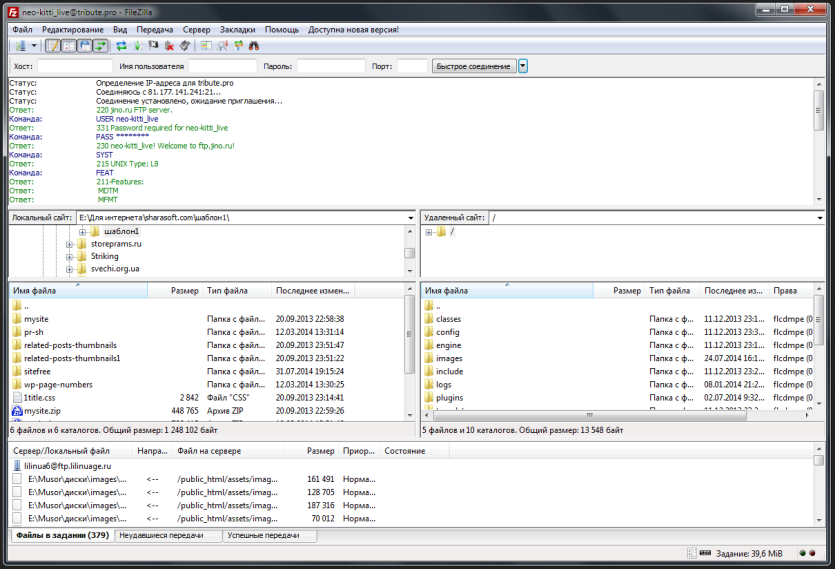Focus the Порт input field

click(412, 66)
